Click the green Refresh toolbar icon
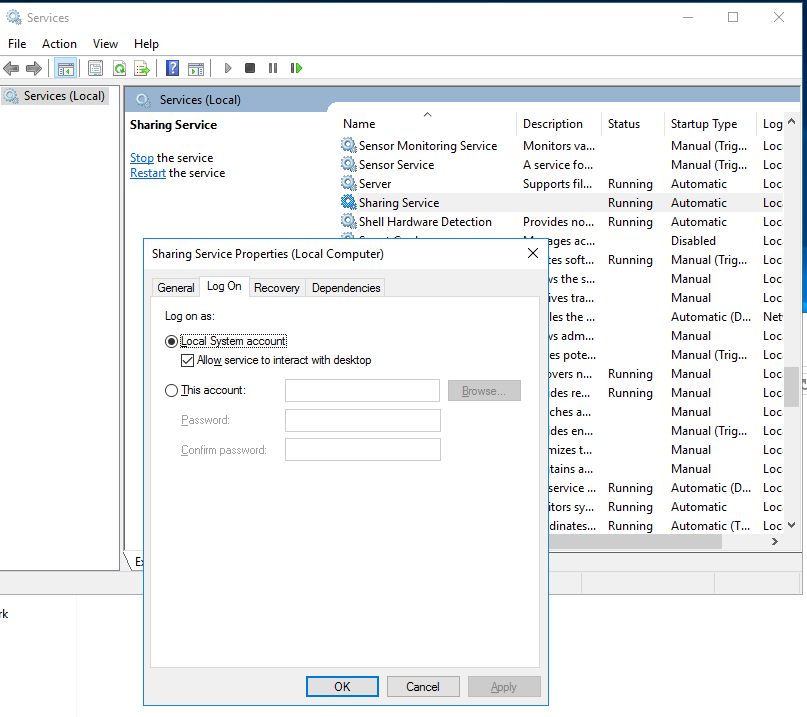The image size is (807, 717). (119, 68)
